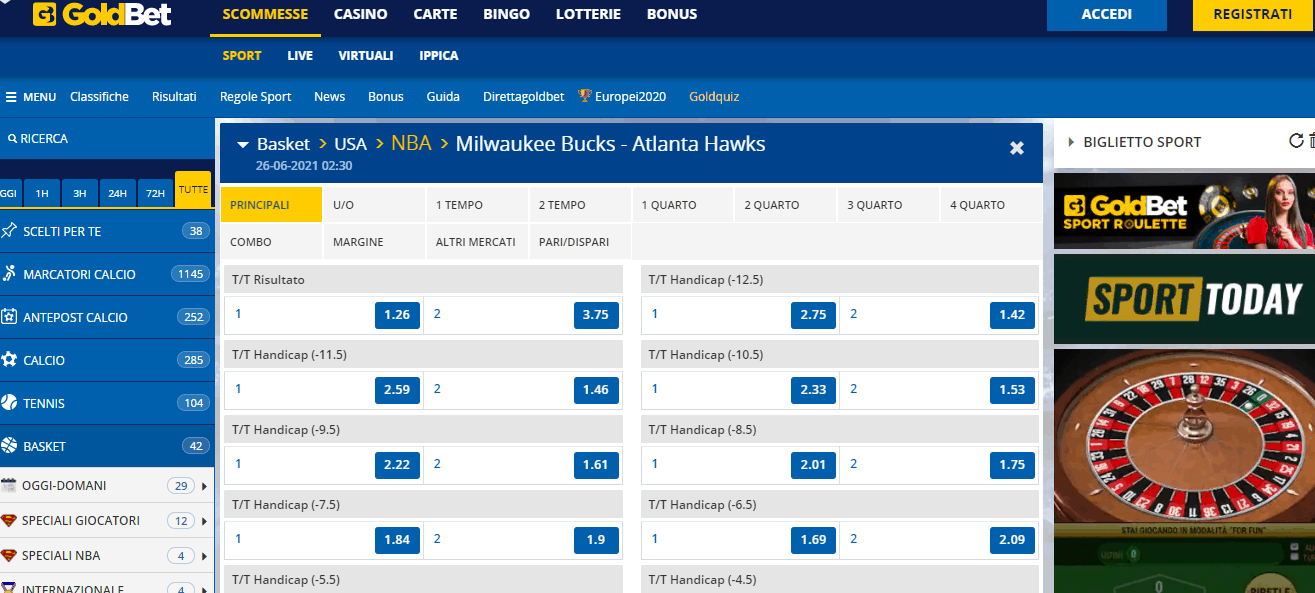Expand the Biglietto Sport panel

click(1071, 142)
